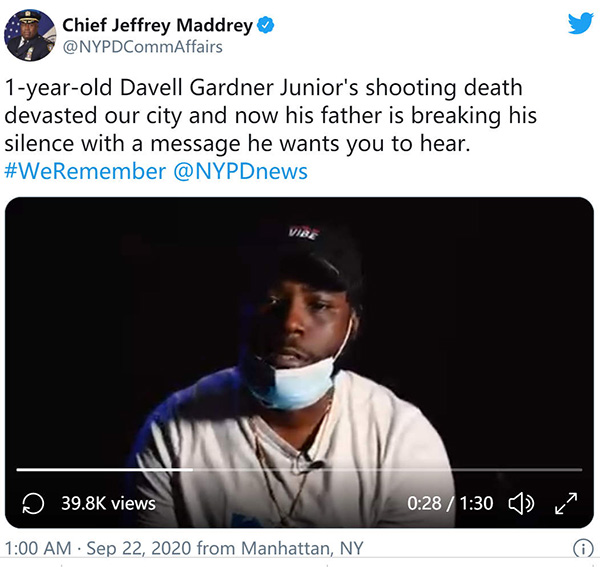This screenshot has height=567, width=600.
Task: Open the Chief Jeffrey Maddrey name link
Action: (157, 25)
